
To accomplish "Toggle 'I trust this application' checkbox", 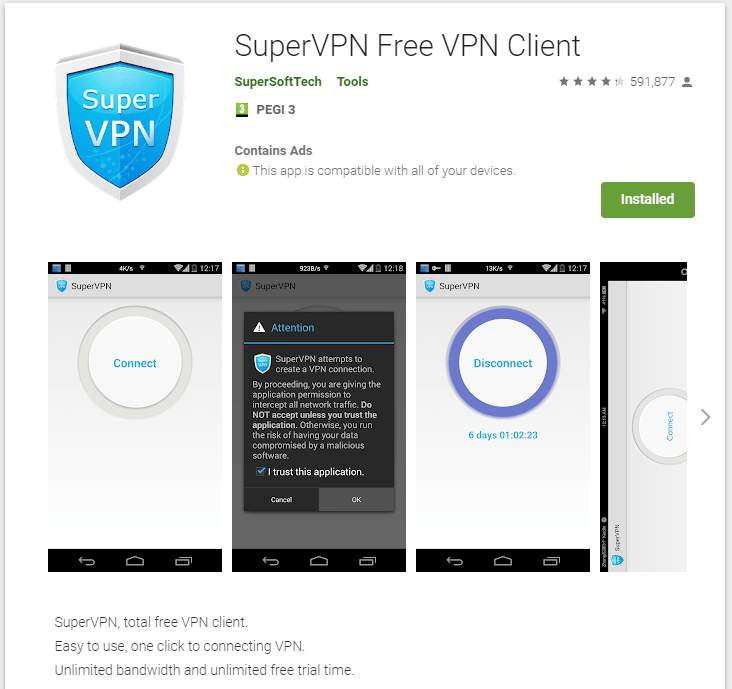I will tap(261, 471).
